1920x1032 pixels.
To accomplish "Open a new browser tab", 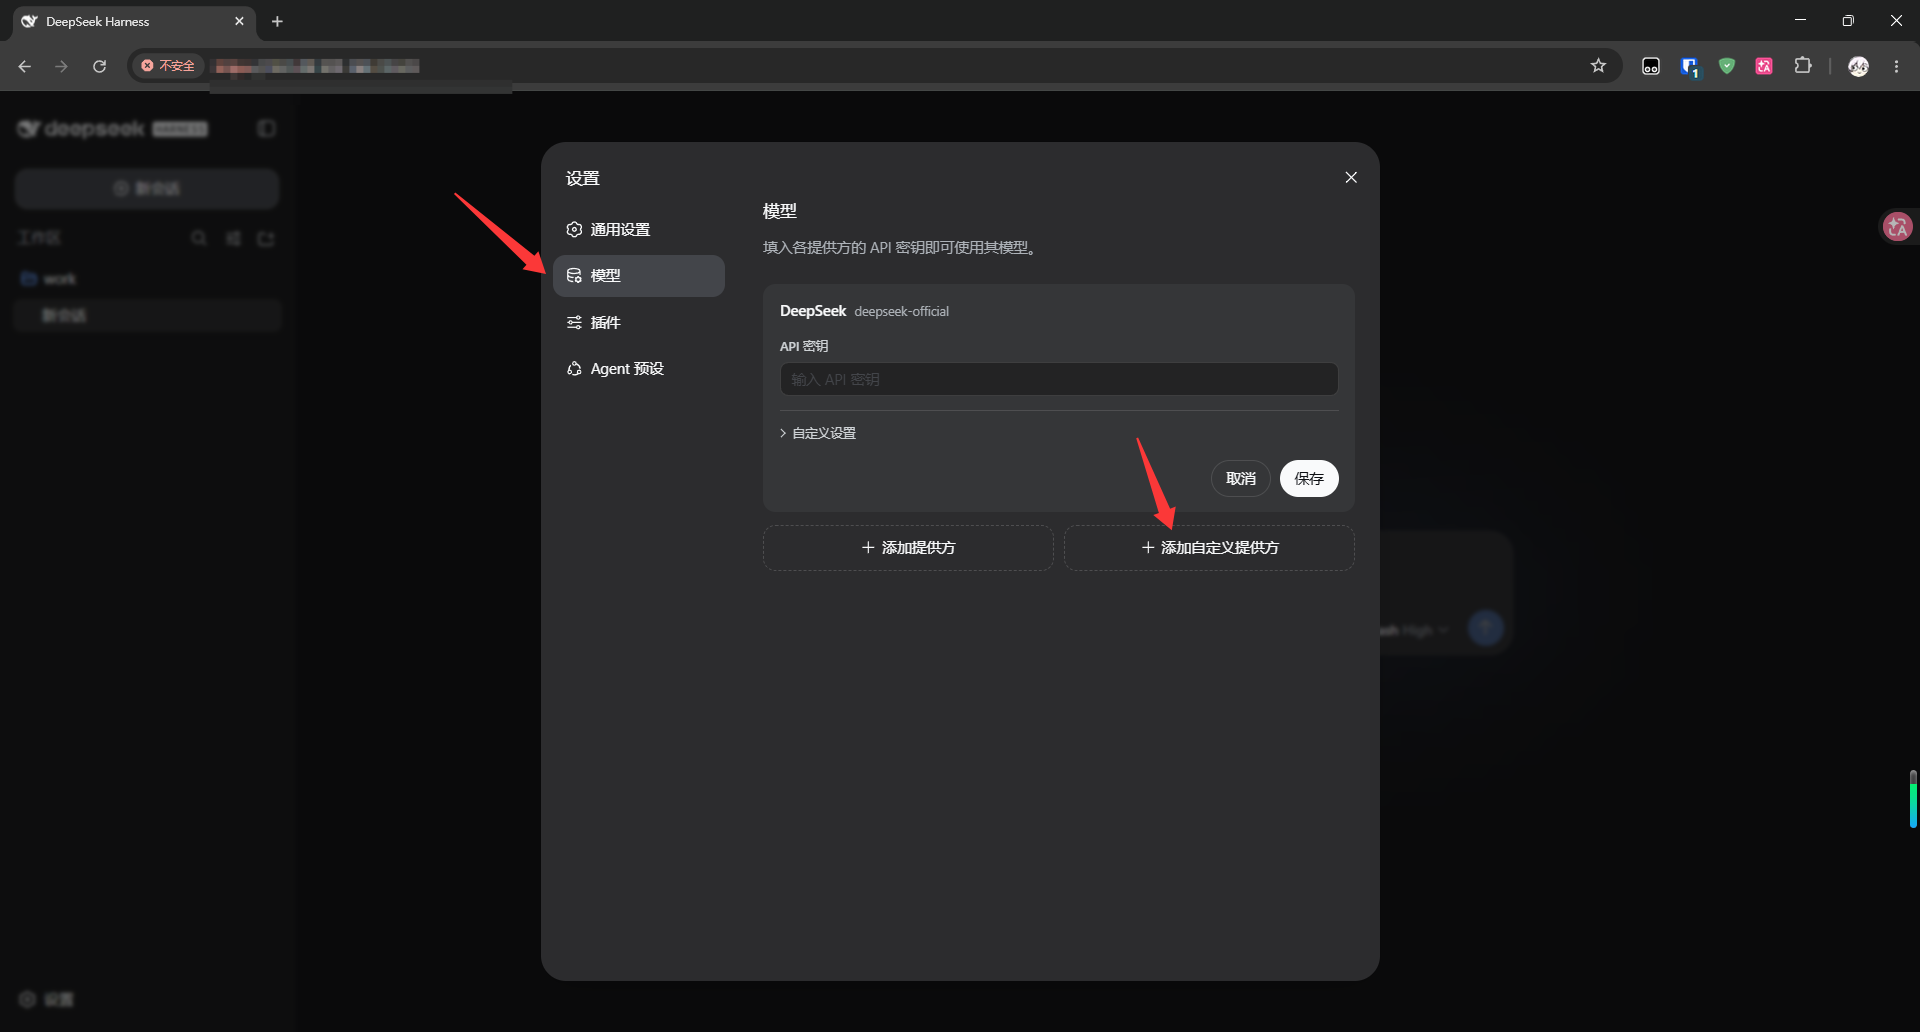I will (x=277, y=21).
